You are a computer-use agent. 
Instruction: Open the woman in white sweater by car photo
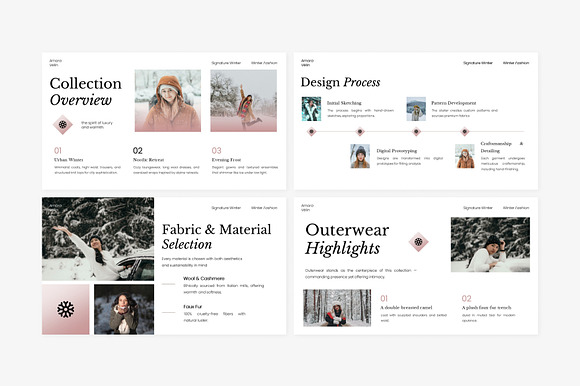98,239
